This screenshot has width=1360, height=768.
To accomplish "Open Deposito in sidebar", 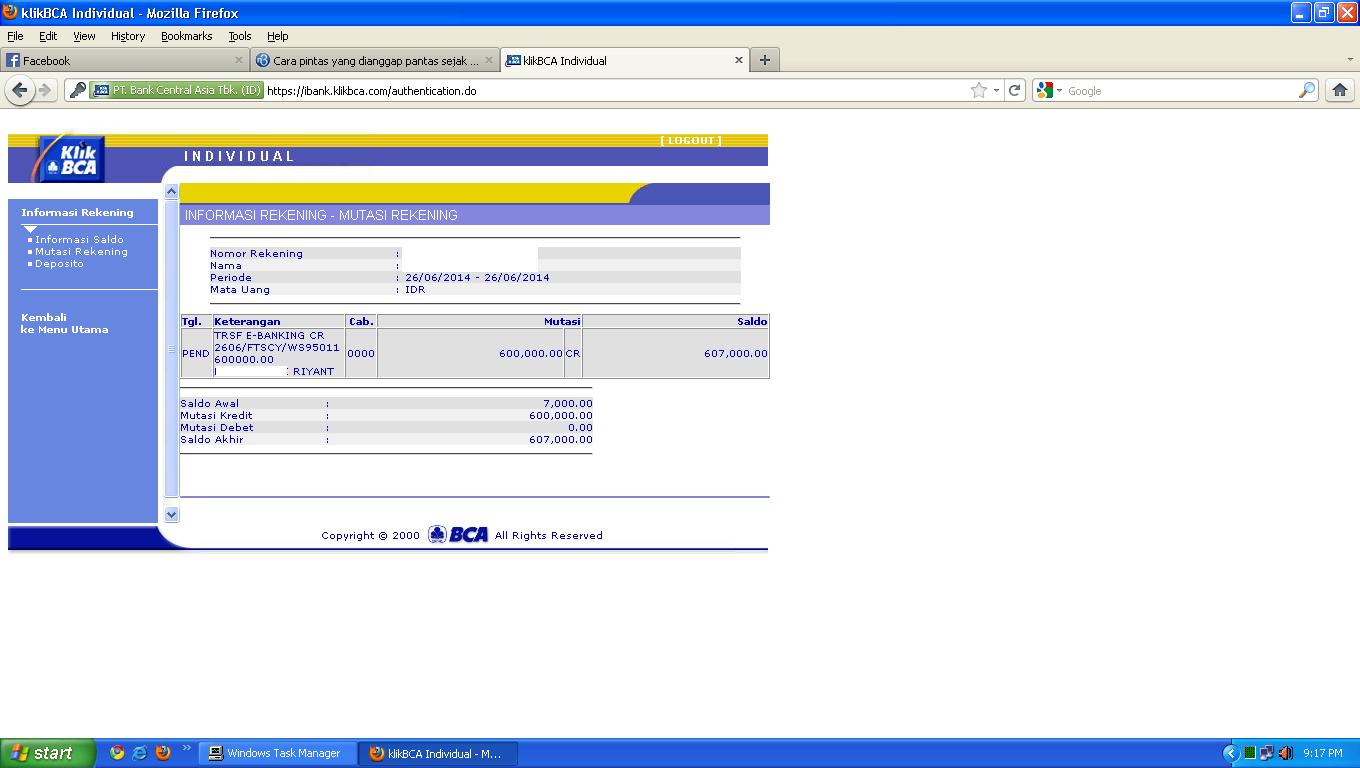I will [x=59, y=264].
